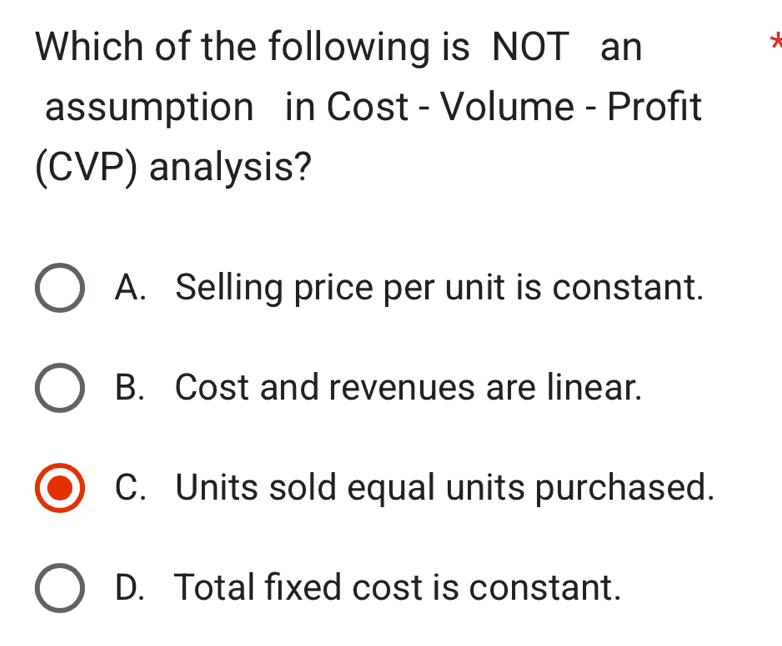Choose radio button beside 'Cost and revenues are linear'

(60, 388)
